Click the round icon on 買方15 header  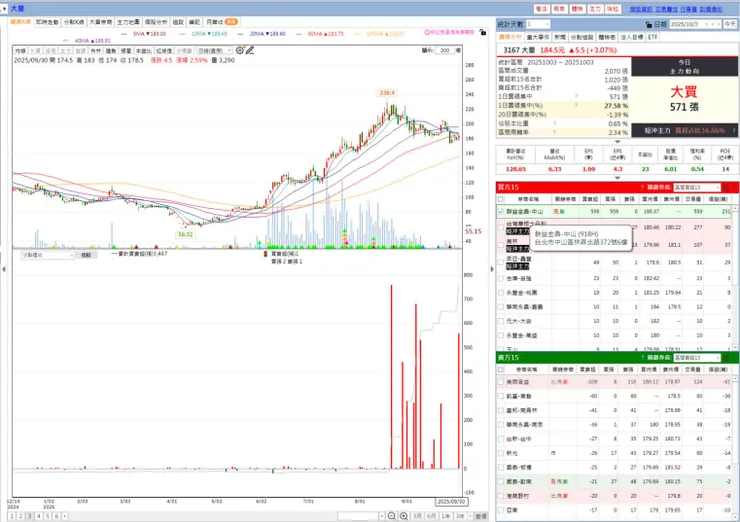click(x=726, y=188)
